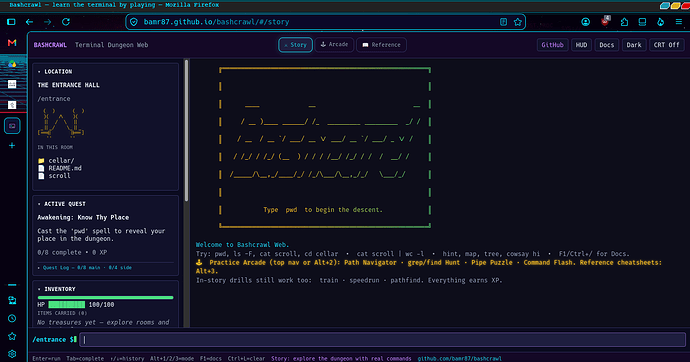Collapse the INVENTORY panel header
Screen dimensions: 690x362
pyautogui.click(x=56, y=289)
